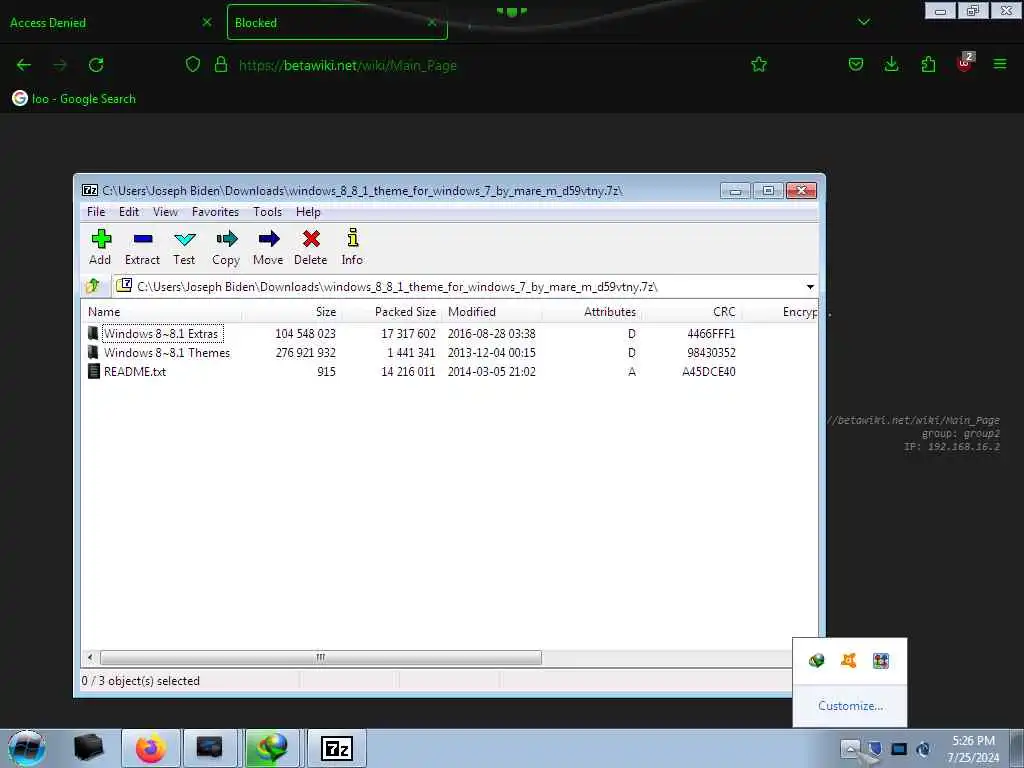Click the horizontal scrollbar left arrow
This screenshot has width=1024, height=768.
pyautogui.click(x=90, y=658)
